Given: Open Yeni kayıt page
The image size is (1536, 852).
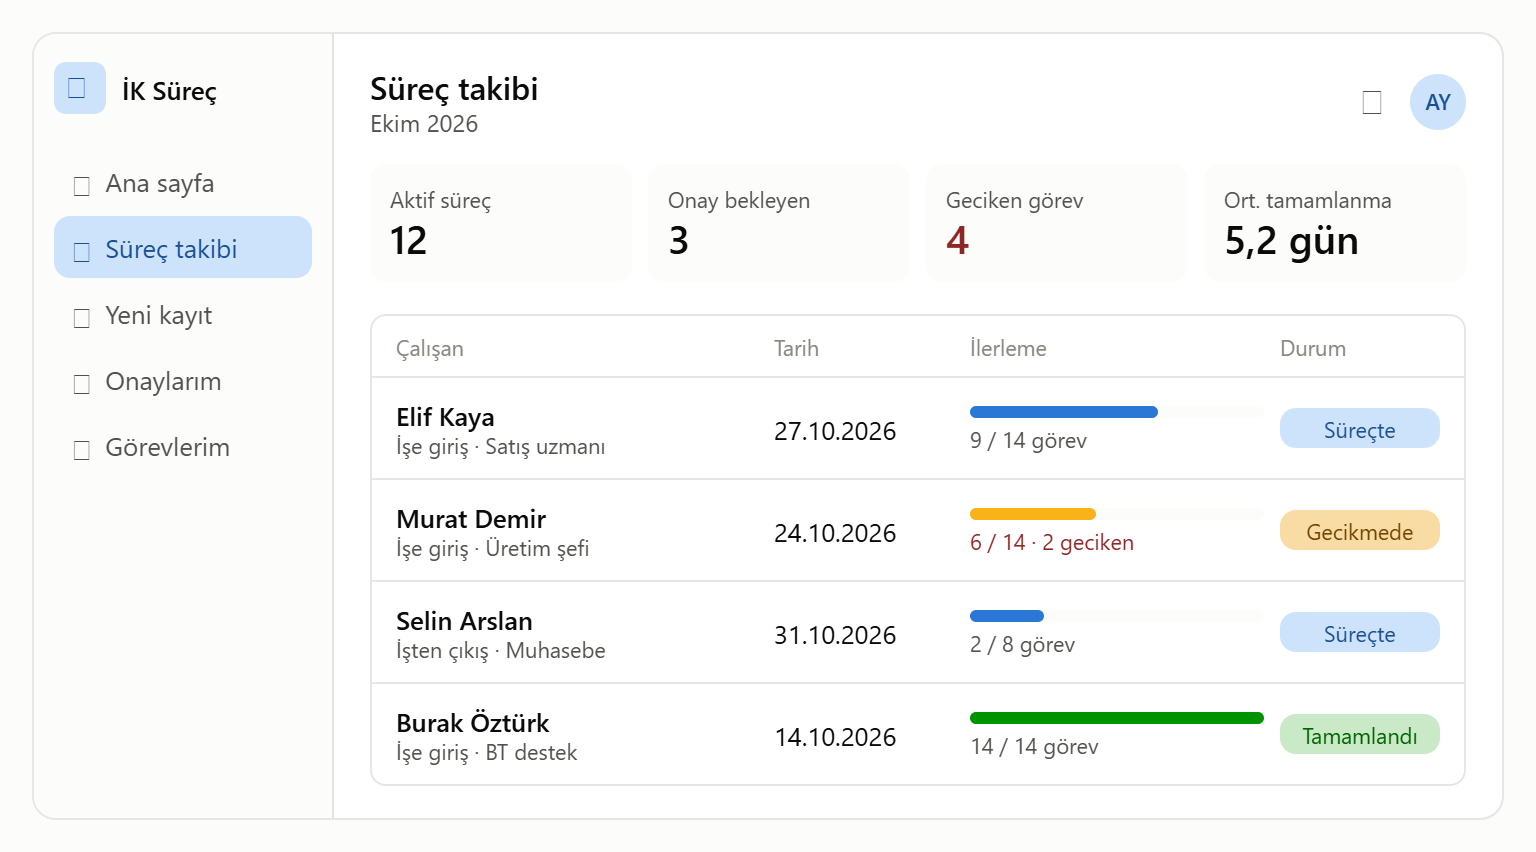Looking at the screenshot, I should pos(183,315).
